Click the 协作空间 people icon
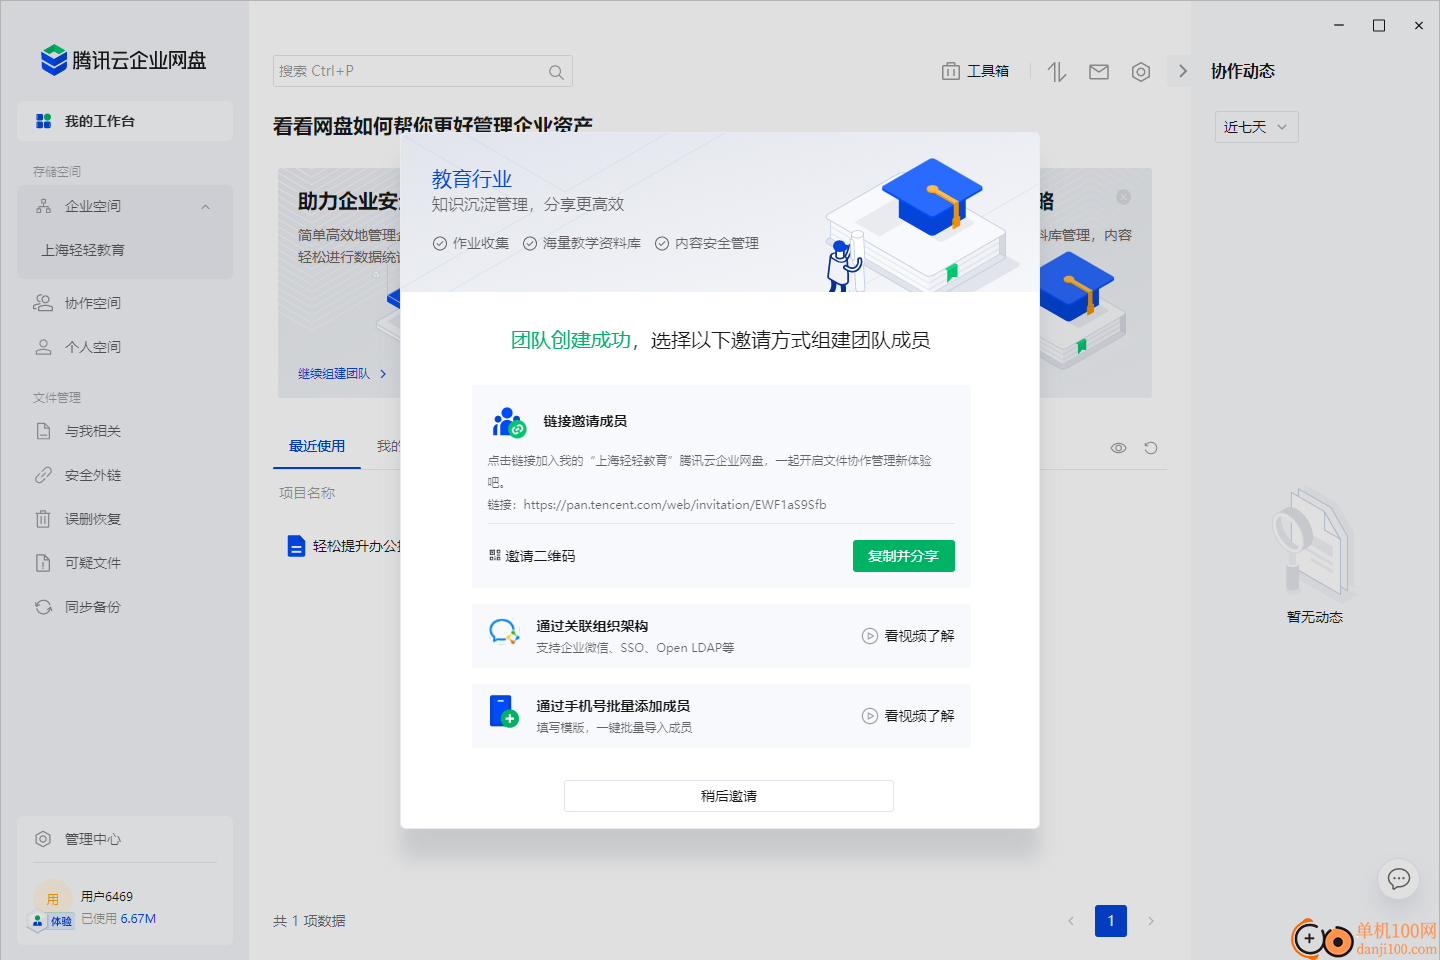1440x960 pixels. pyautogui.click(x=43, y=303)
